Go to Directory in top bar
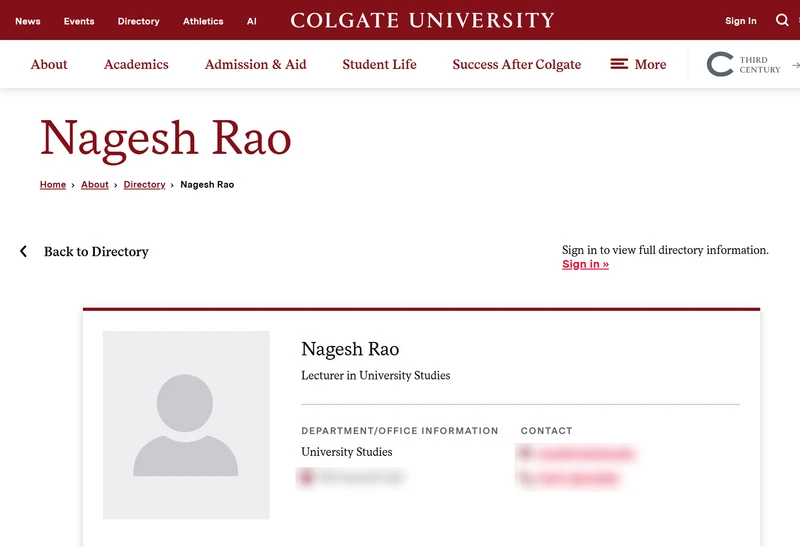 [139, 21]
